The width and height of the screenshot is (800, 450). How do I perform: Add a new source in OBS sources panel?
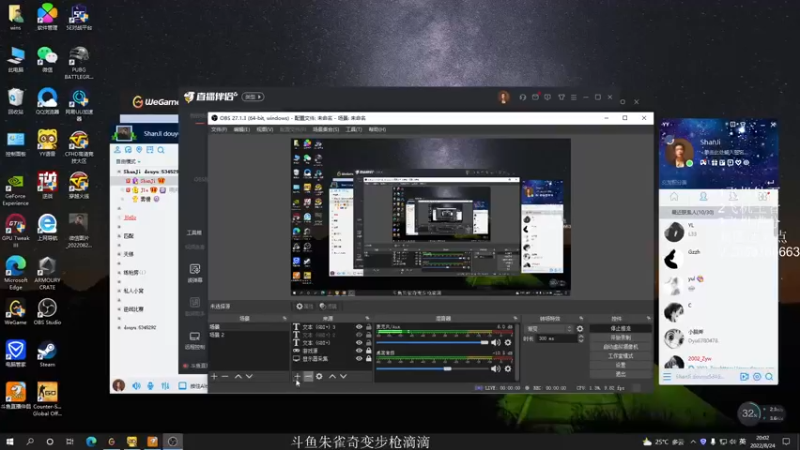click(297, 377)
